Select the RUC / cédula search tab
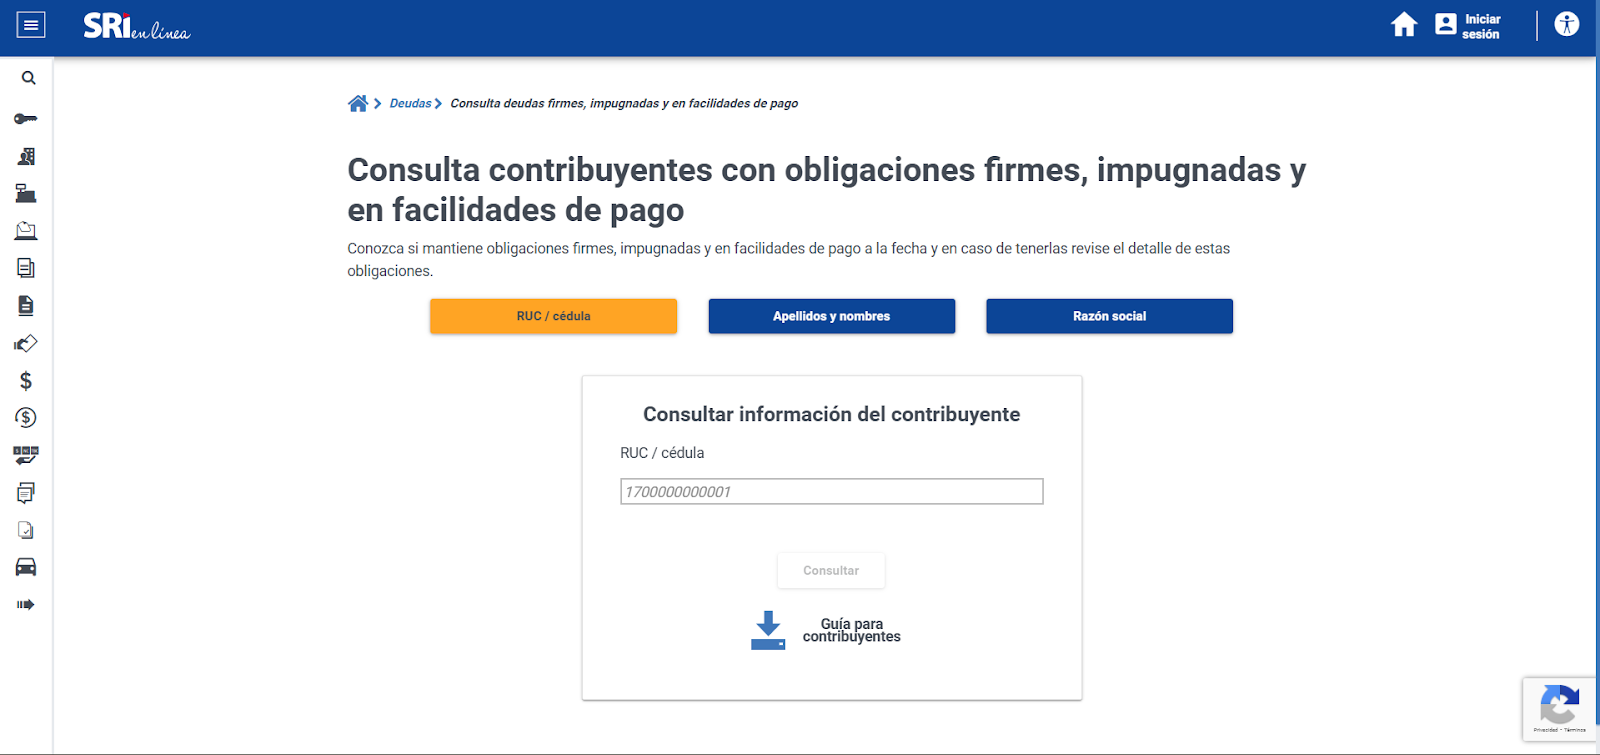The image size is (1600, 755). (553, 316)
